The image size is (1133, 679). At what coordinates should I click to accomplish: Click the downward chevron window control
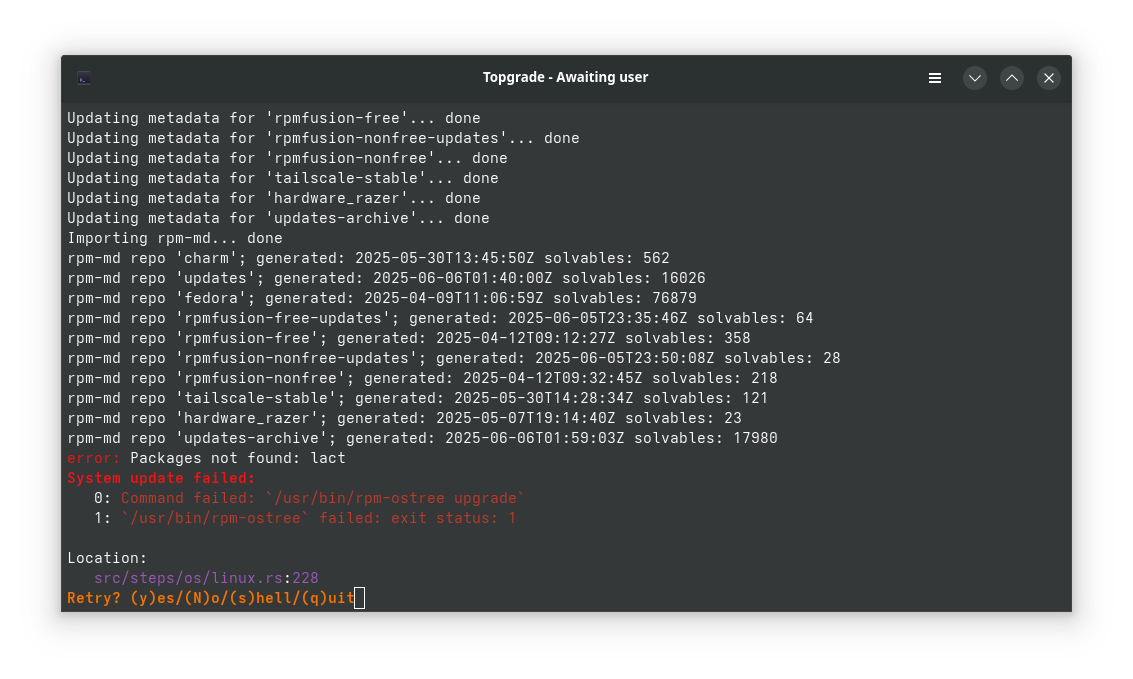[x=974, y=77]
